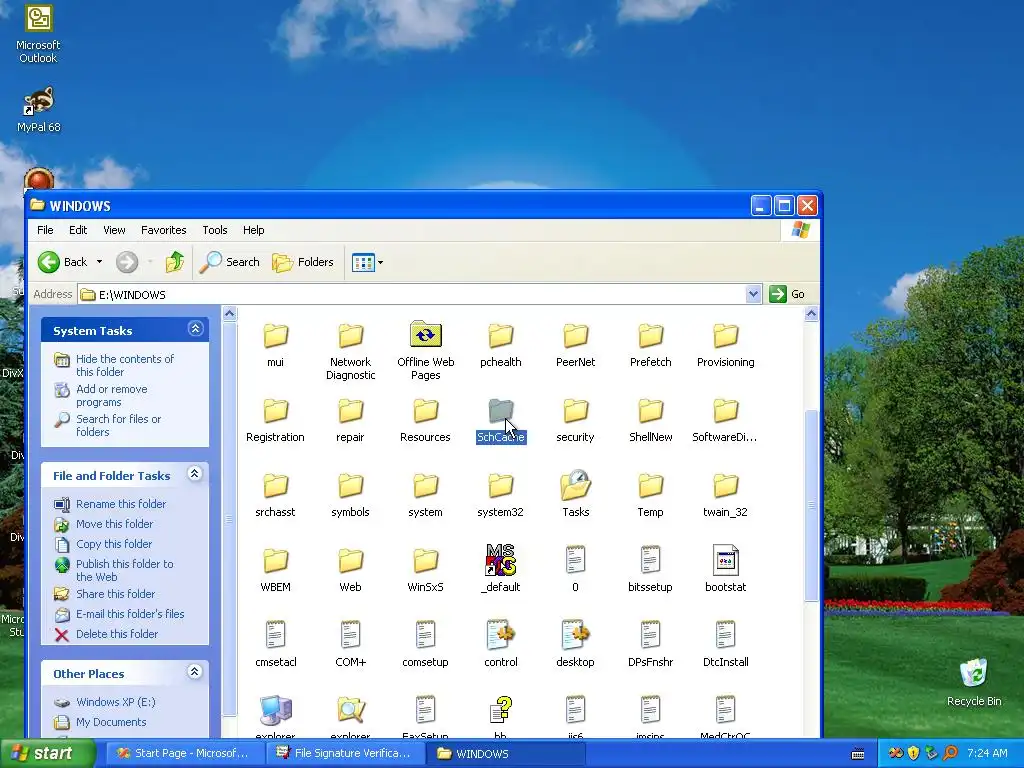Image resolution: width=1024 pixels, height=768 pixels.
Task: Select the pchealth folder
Action: (x=500, y=346)
